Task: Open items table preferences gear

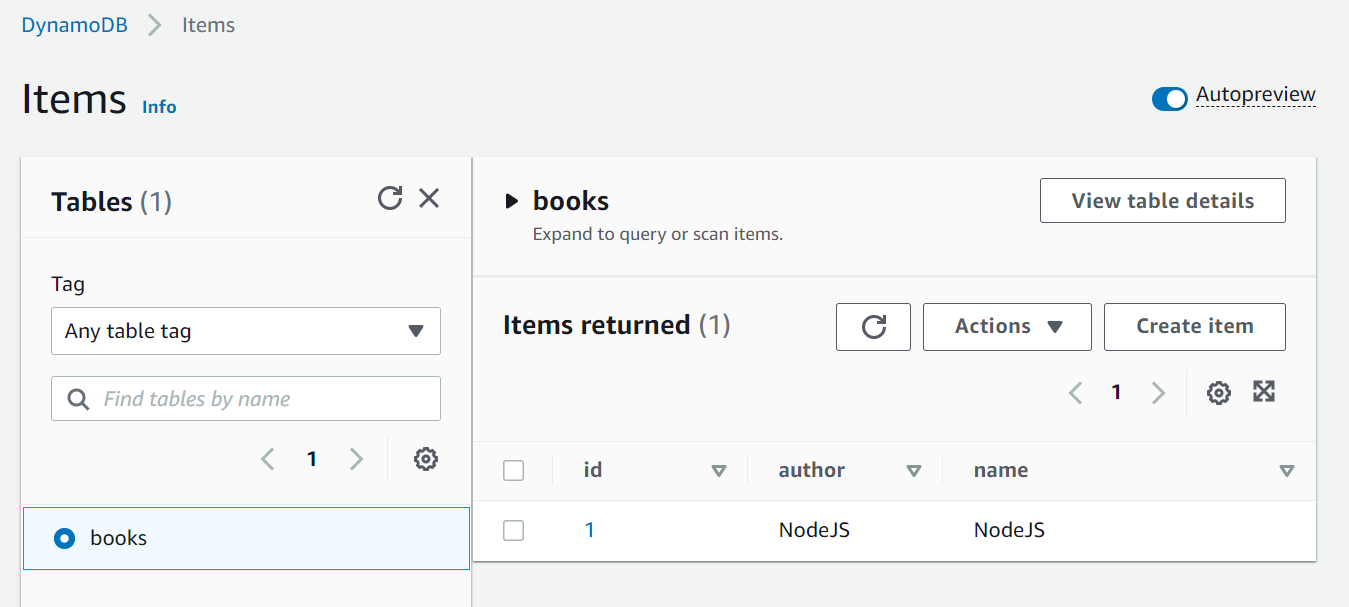Action: click(1218, 393)
